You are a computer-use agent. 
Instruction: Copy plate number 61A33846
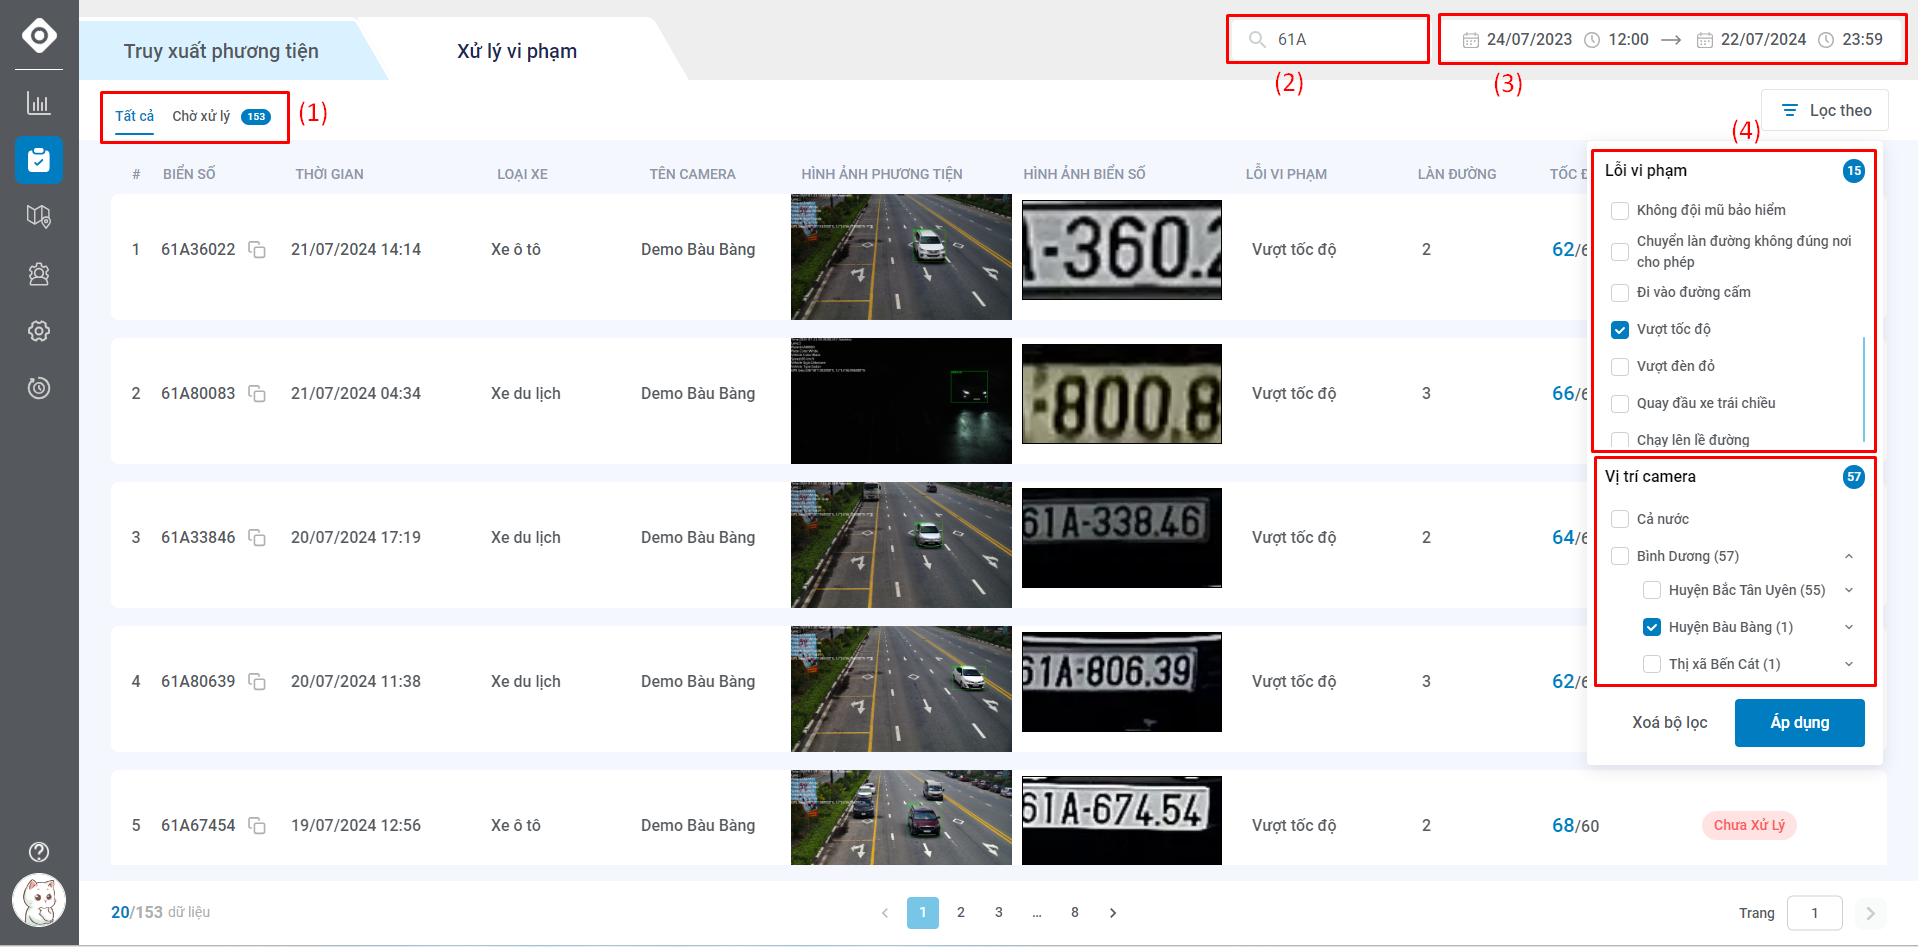click(257, 538)
